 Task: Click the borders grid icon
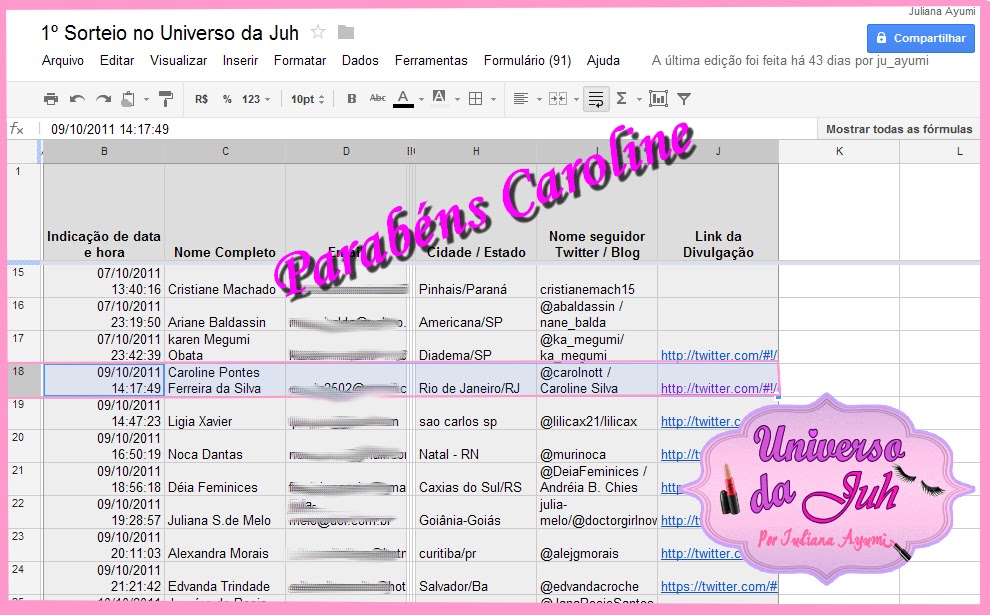(476, 99)
